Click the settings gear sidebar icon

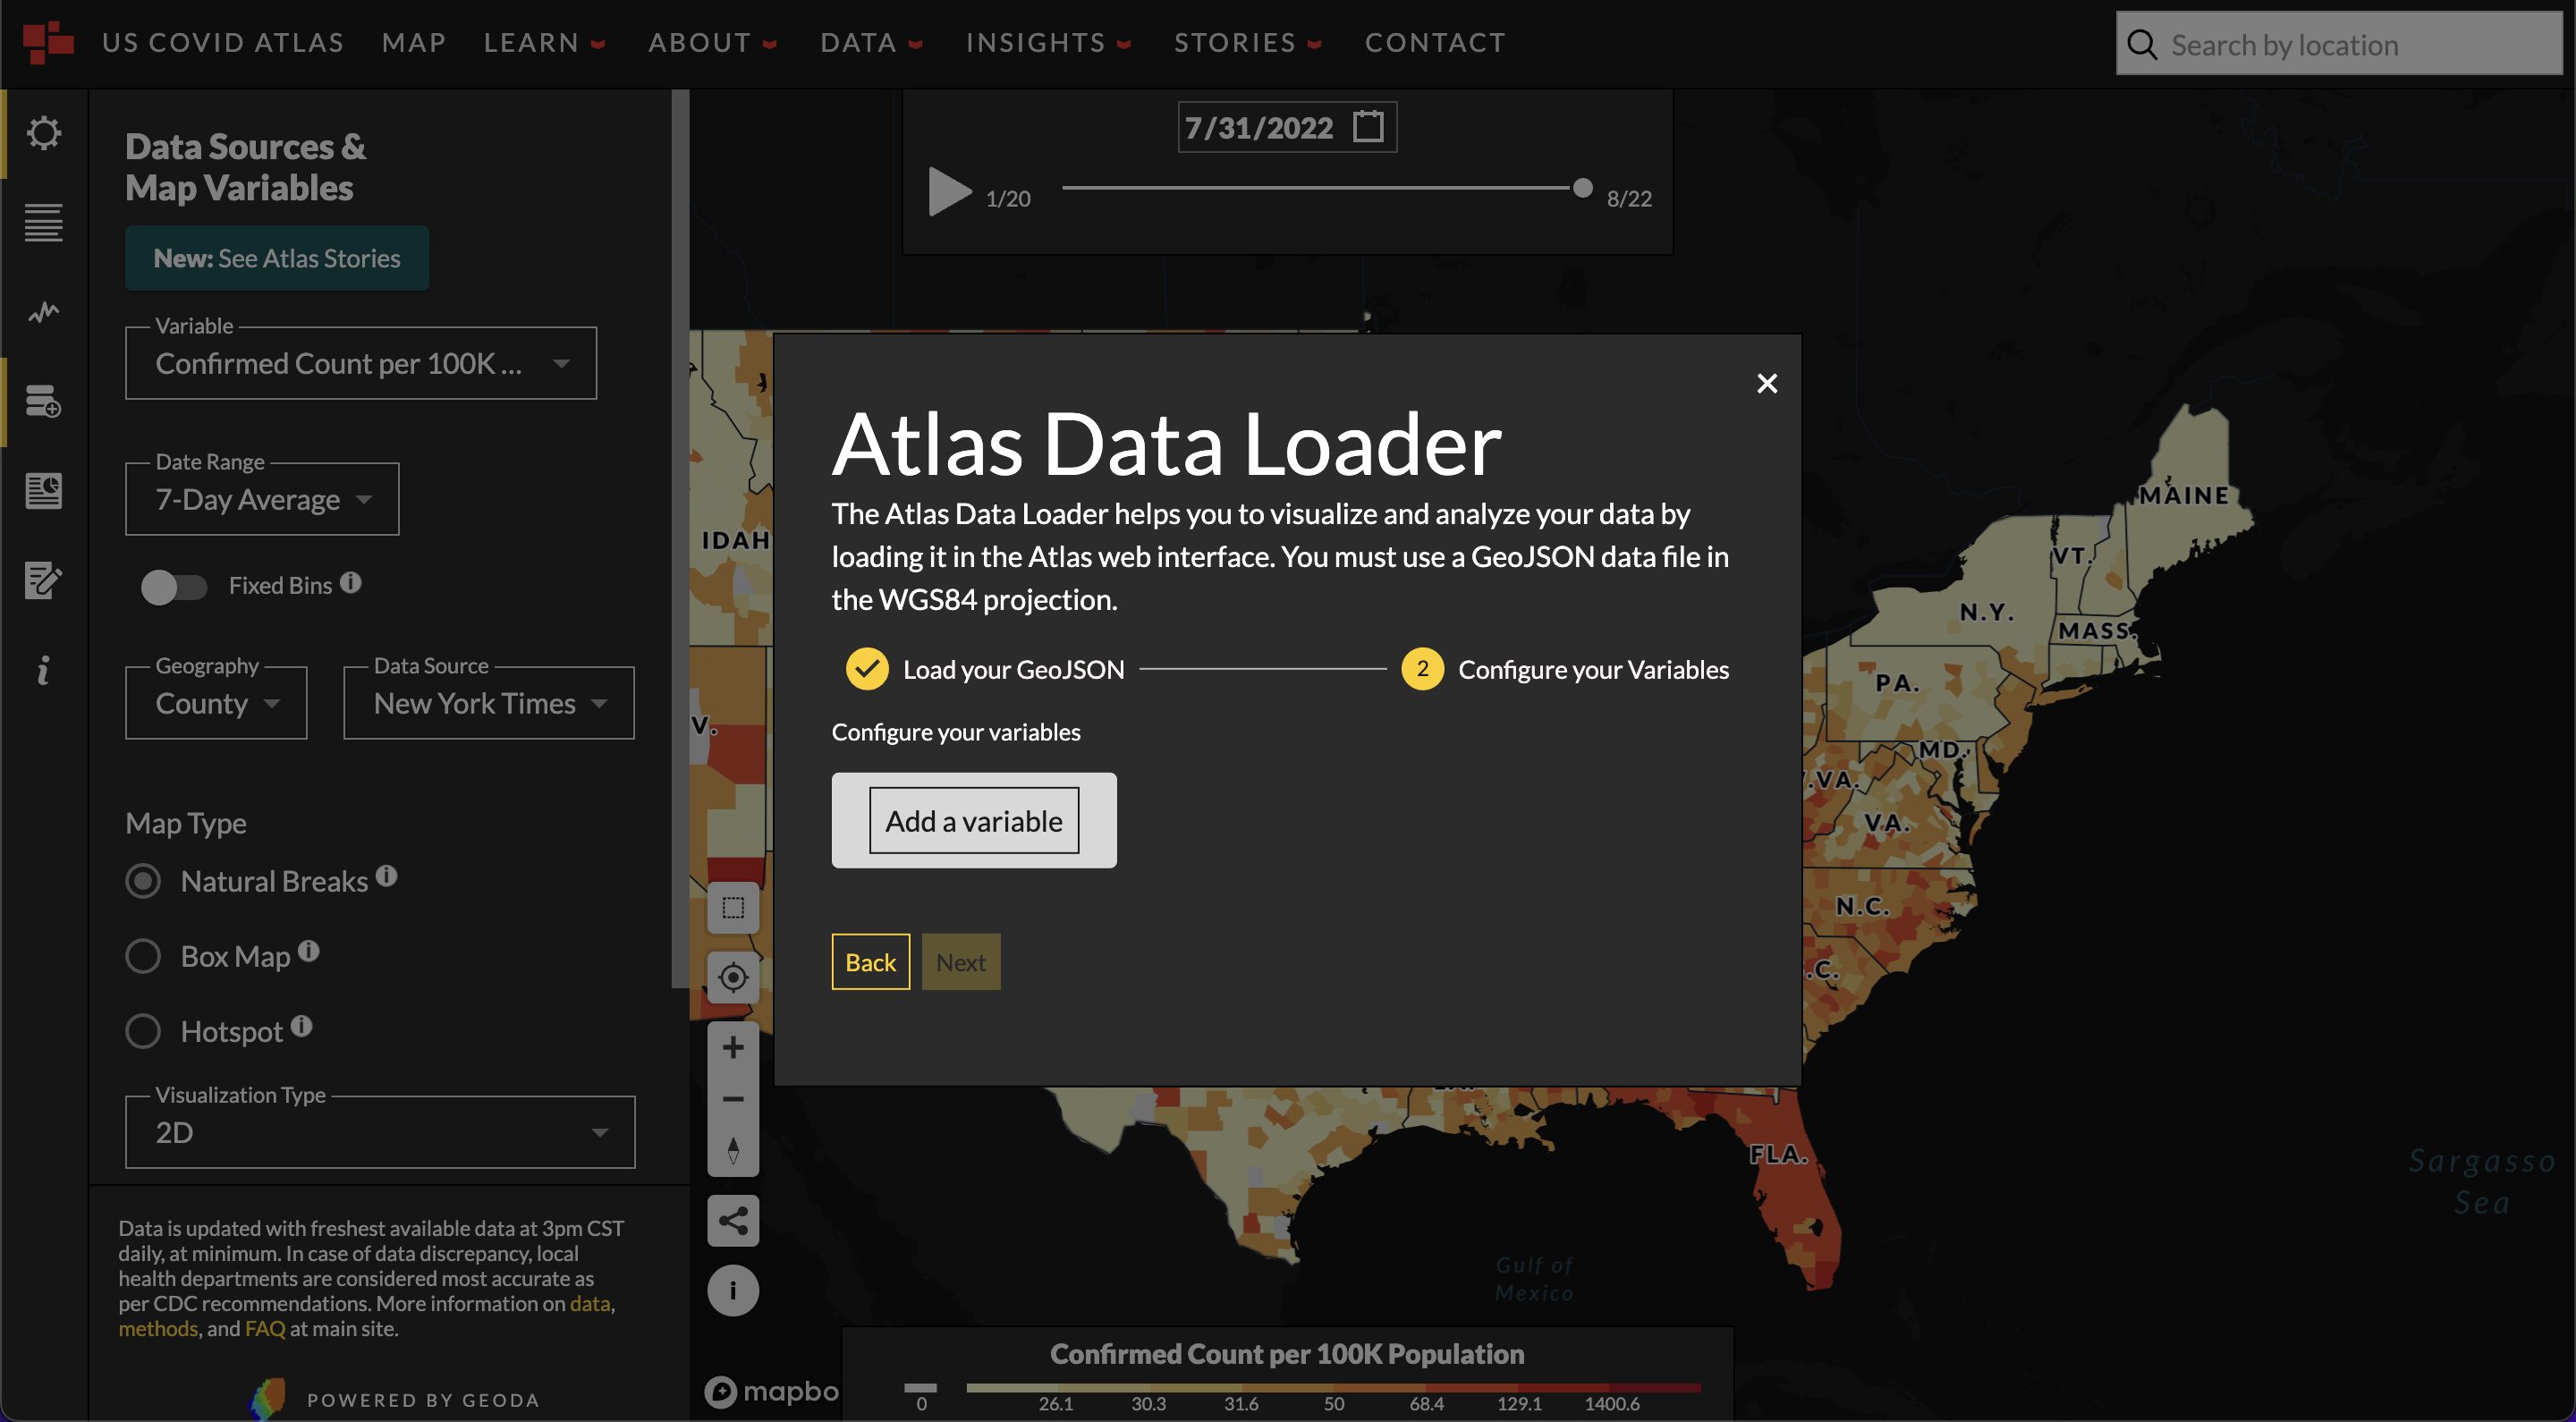[43, 133]
